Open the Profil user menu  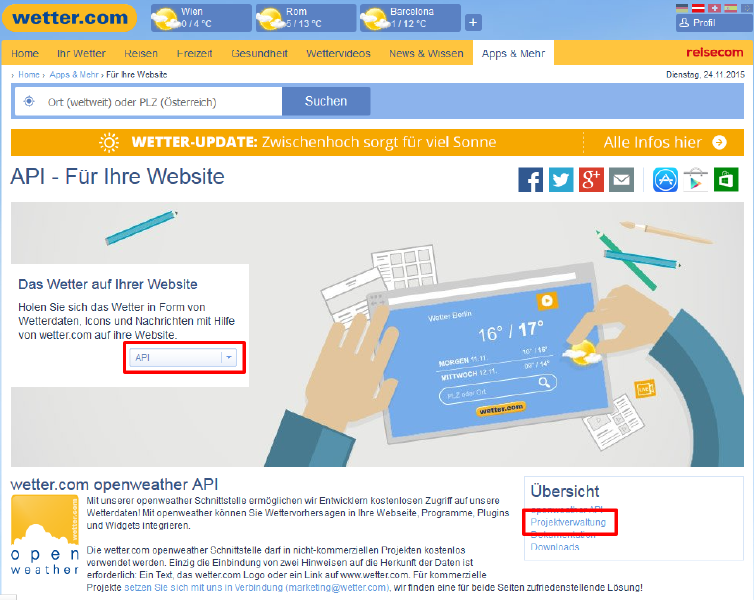point(714,23)
